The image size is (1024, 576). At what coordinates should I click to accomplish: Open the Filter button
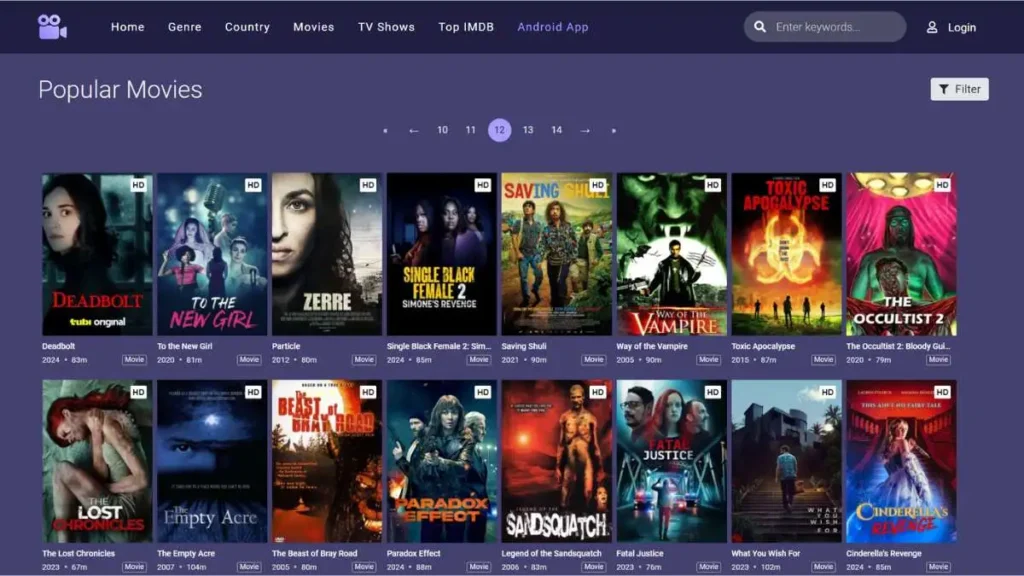click(x=959, y=89)
